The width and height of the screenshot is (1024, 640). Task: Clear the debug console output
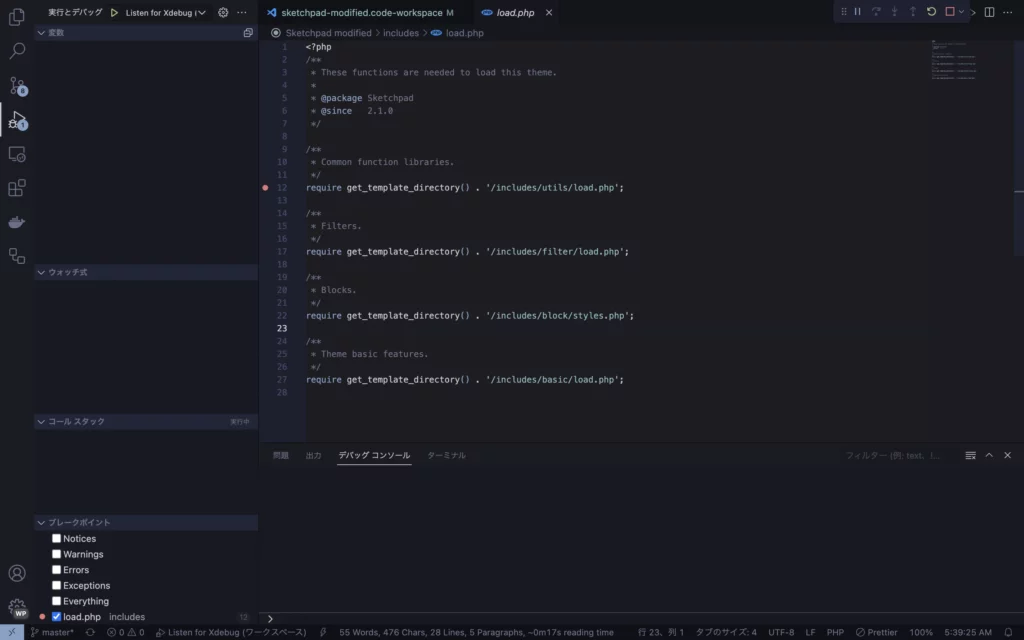pos(970,455)
